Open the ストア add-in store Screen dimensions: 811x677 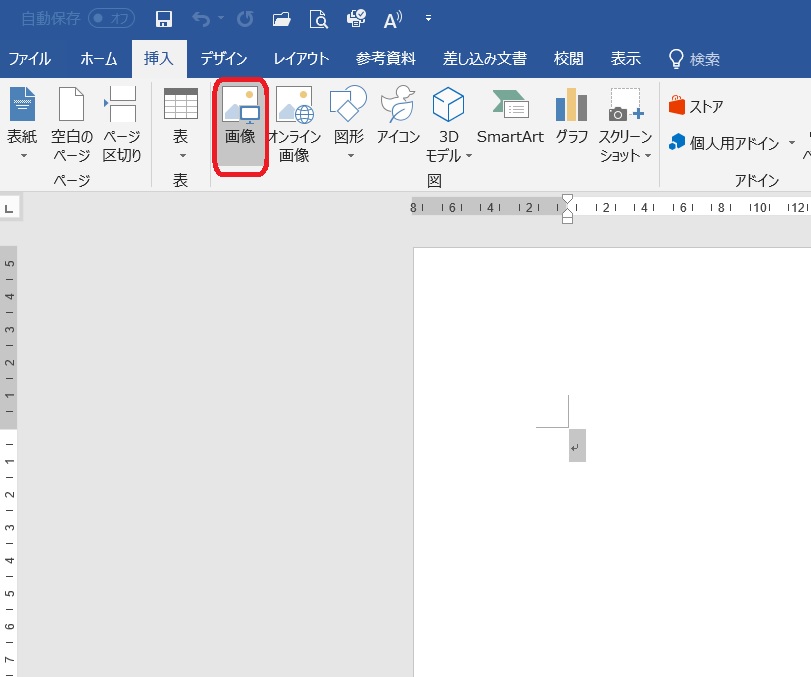pos(695,106)
